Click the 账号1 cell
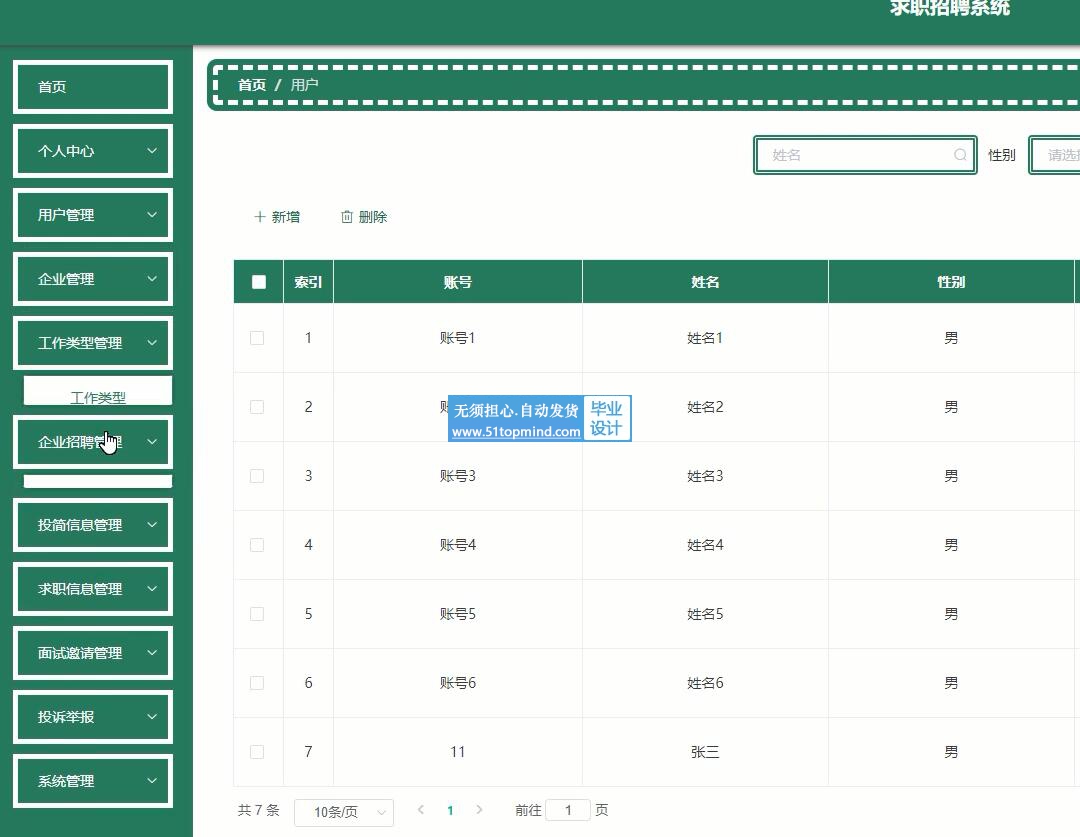Image resolution: width=1080 pixels, height=837 pixels. click(x=458, y=338)
